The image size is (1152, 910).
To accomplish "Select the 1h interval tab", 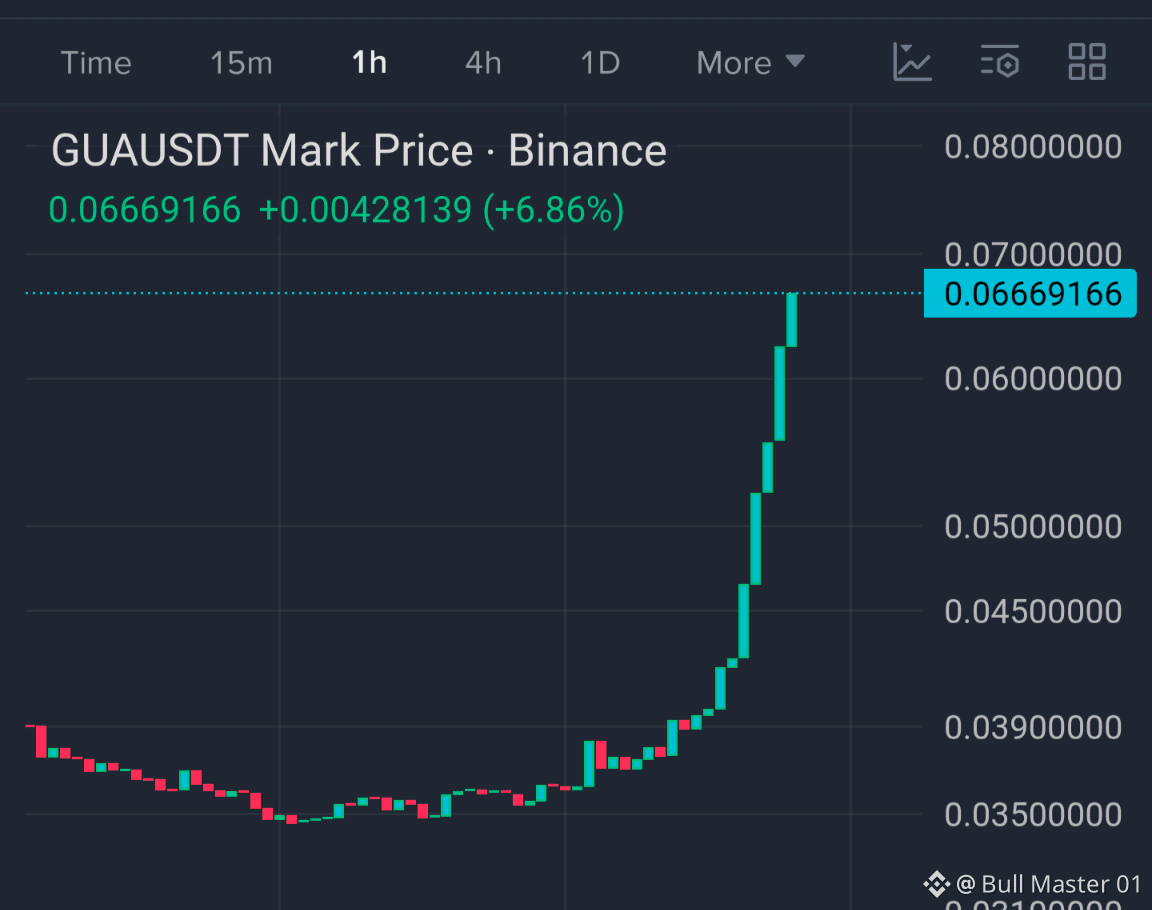I will [x=369, y=63].
